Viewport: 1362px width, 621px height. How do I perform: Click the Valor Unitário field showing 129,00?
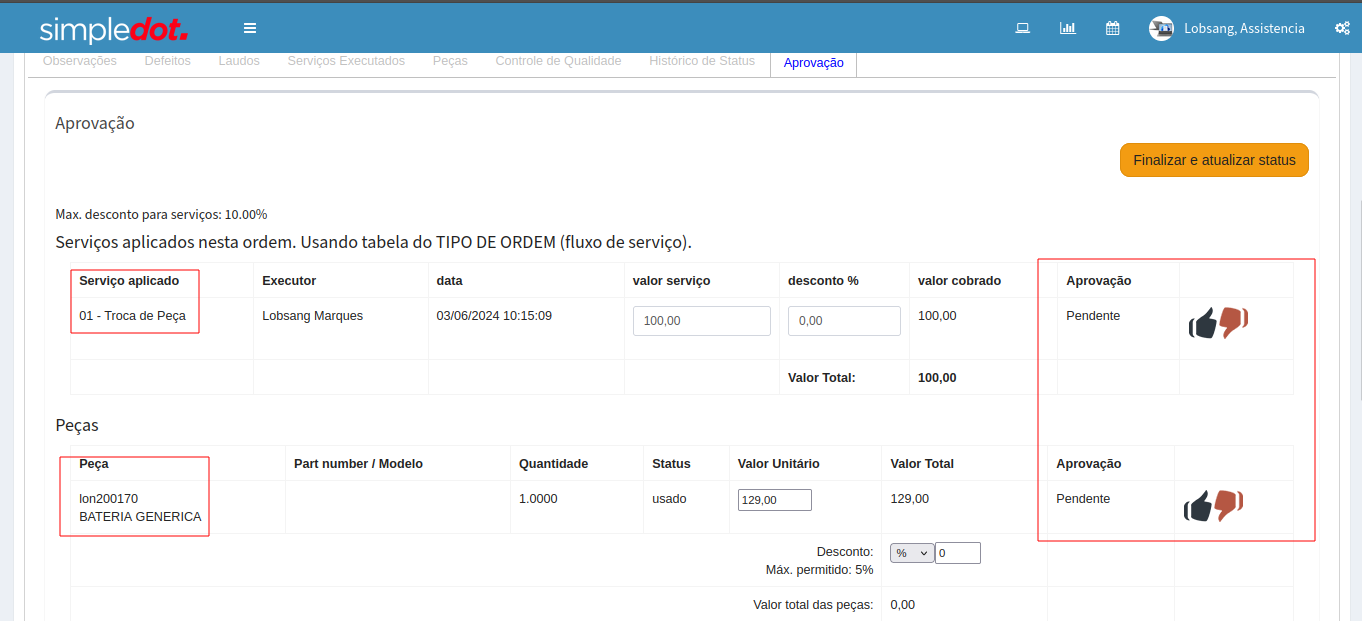pyautogui.click(x=774, y=500)
